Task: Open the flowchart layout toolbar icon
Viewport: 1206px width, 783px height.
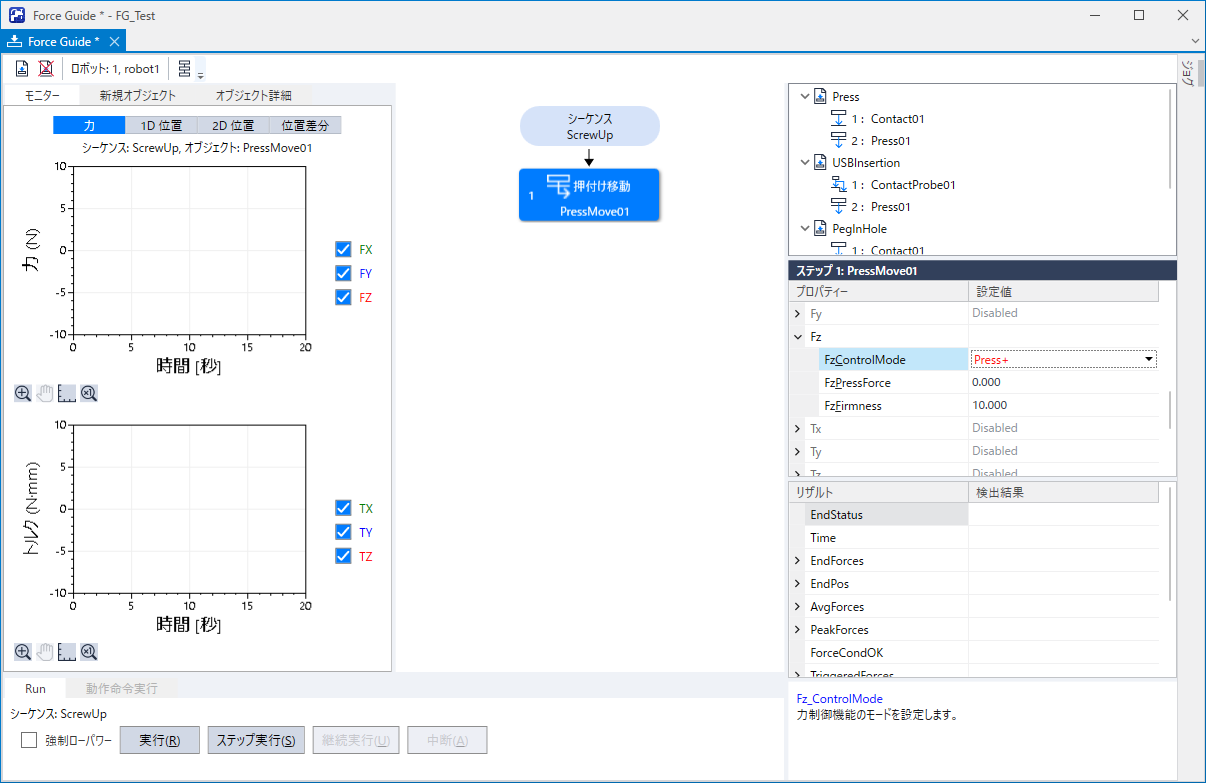Action: [x=186, y=68]
